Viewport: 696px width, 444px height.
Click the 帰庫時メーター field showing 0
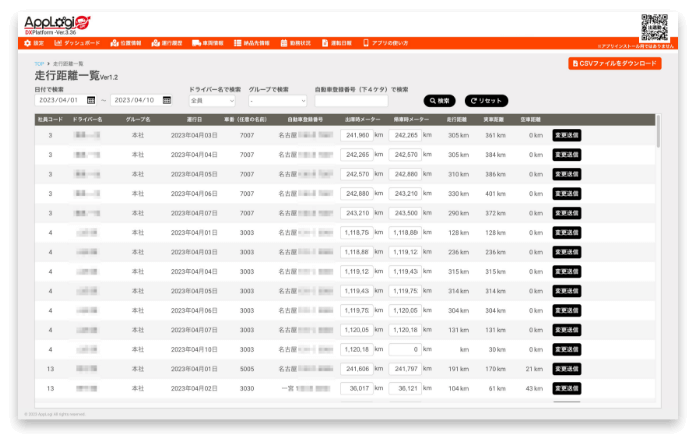click(x=405, y=349)
